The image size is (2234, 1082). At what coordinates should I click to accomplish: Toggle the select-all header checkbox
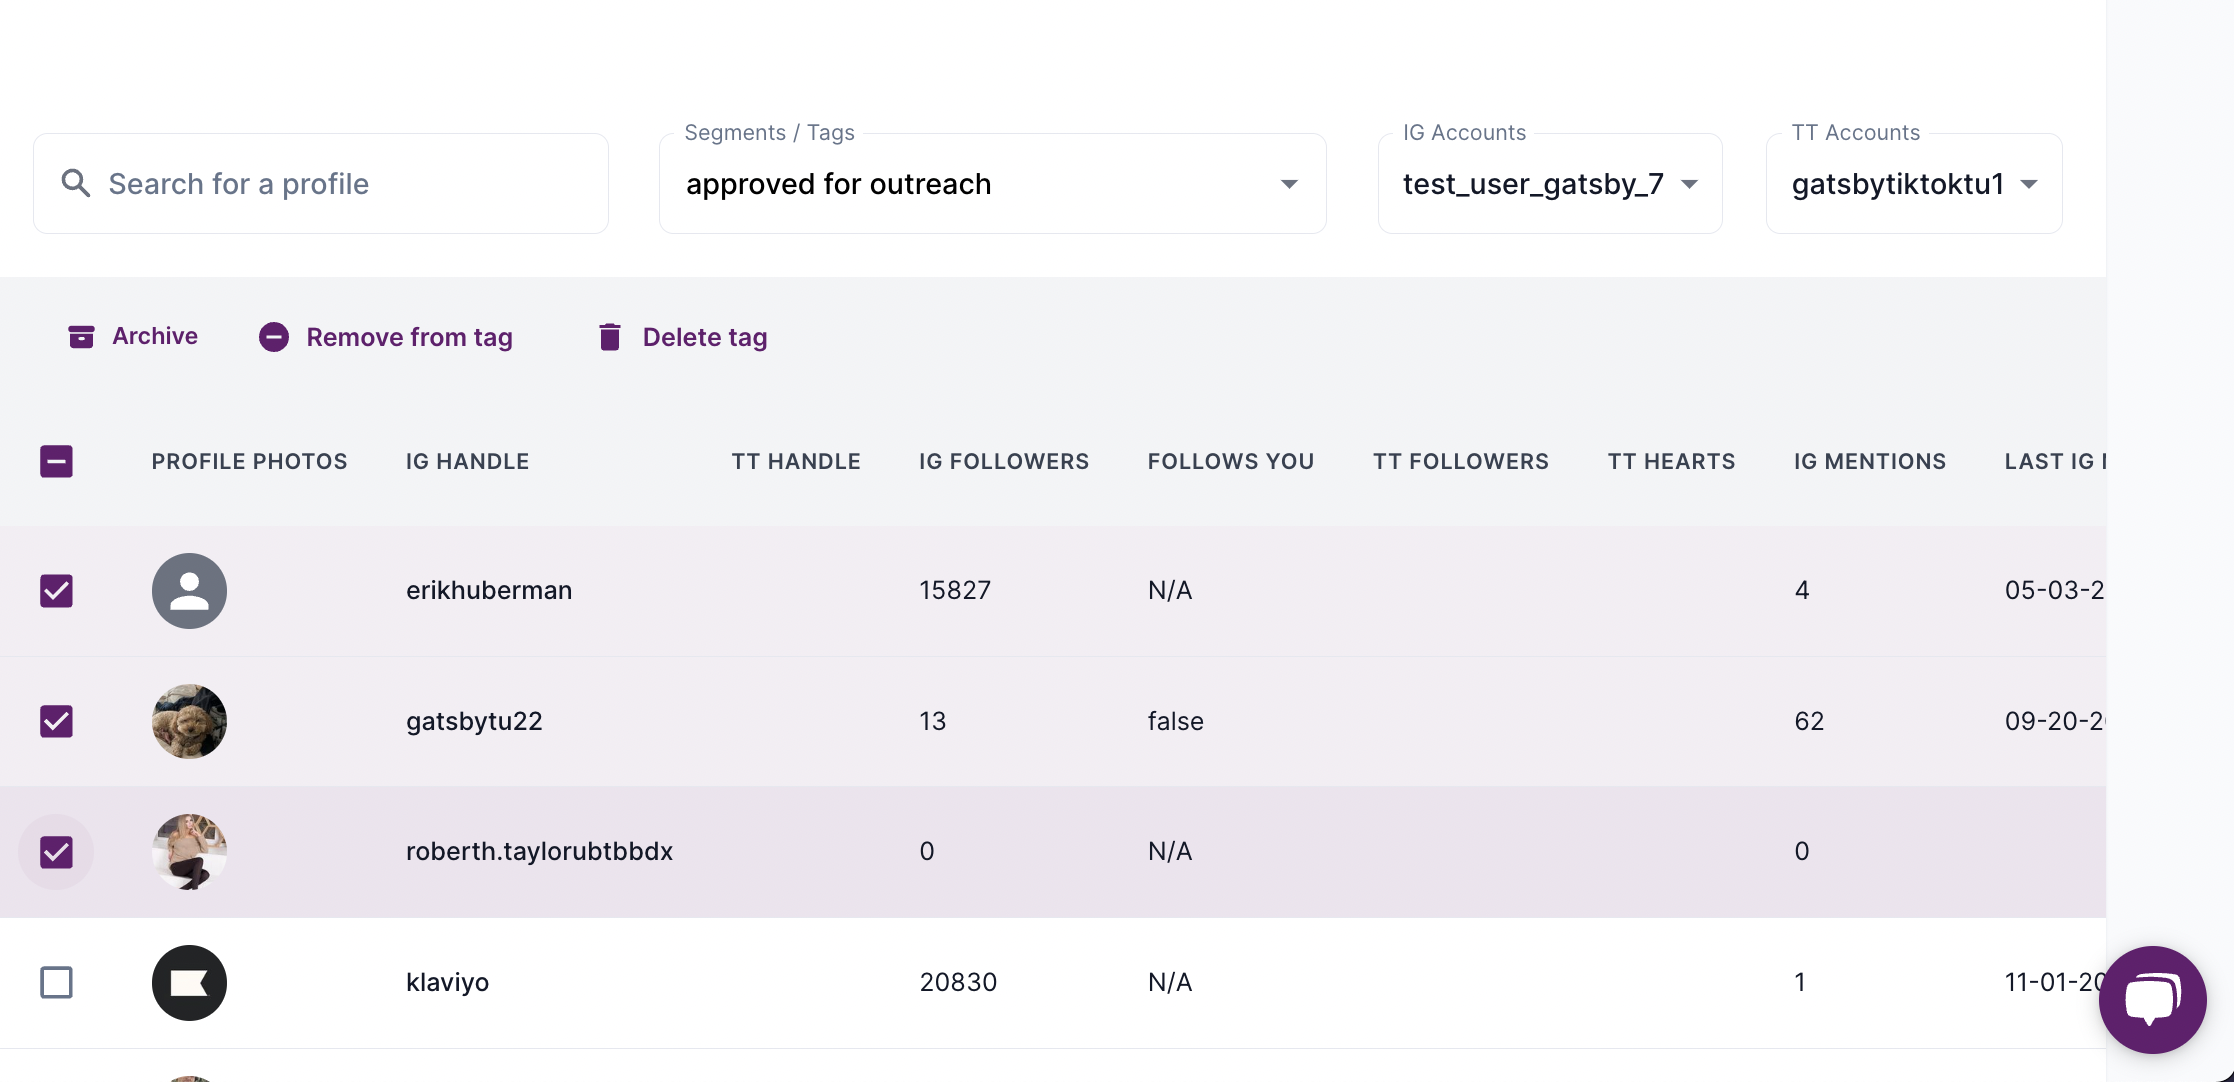(x=56, y=461)
